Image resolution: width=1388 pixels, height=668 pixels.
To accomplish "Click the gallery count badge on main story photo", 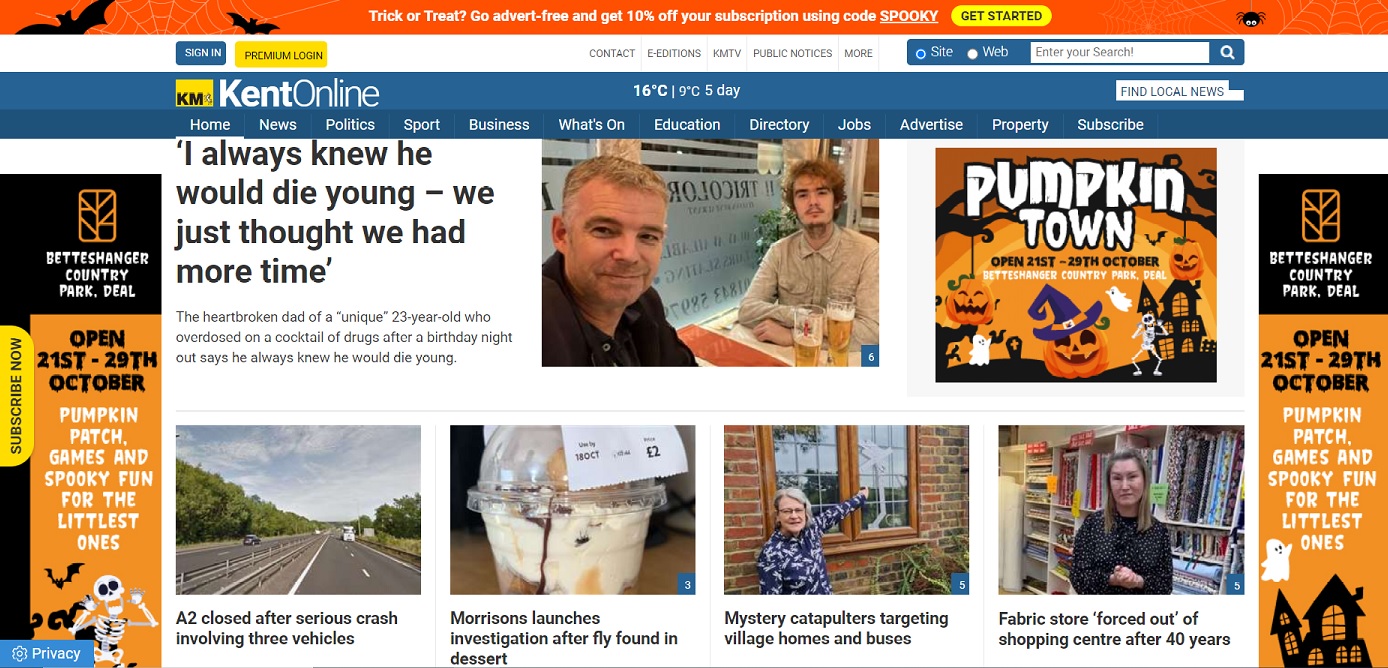I will (x=870, y=357).
